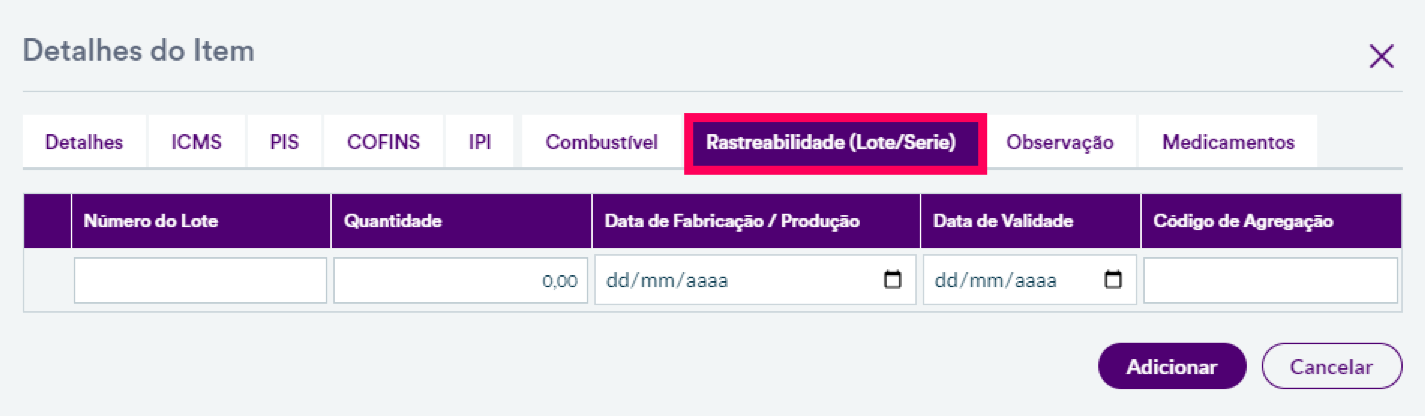Click the Adicionar button

pos(1171,367)
